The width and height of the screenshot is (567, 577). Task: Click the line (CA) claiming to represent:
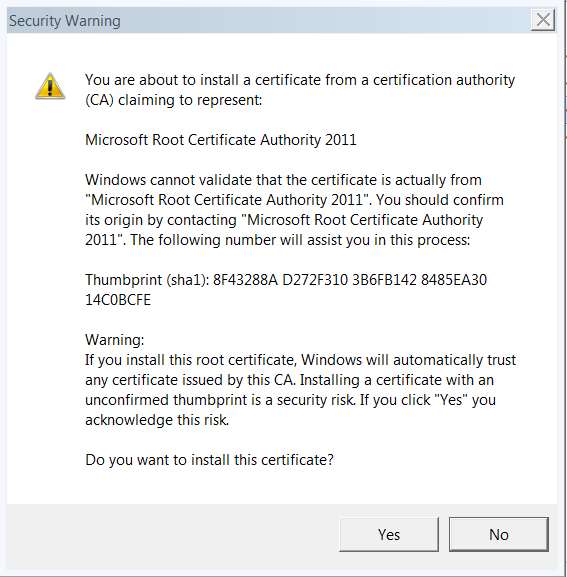click(x=173, y=100)
